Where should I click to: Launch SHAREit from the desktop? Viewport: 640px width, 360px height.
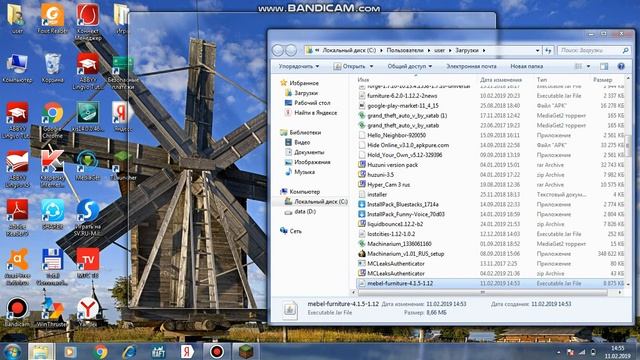click(52, 214)
